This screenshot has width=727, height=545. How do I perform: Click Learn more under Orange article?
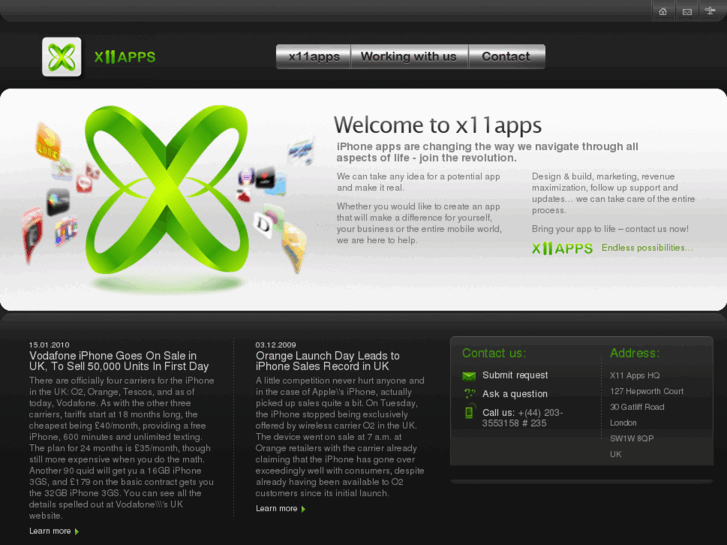click(276, 509)
